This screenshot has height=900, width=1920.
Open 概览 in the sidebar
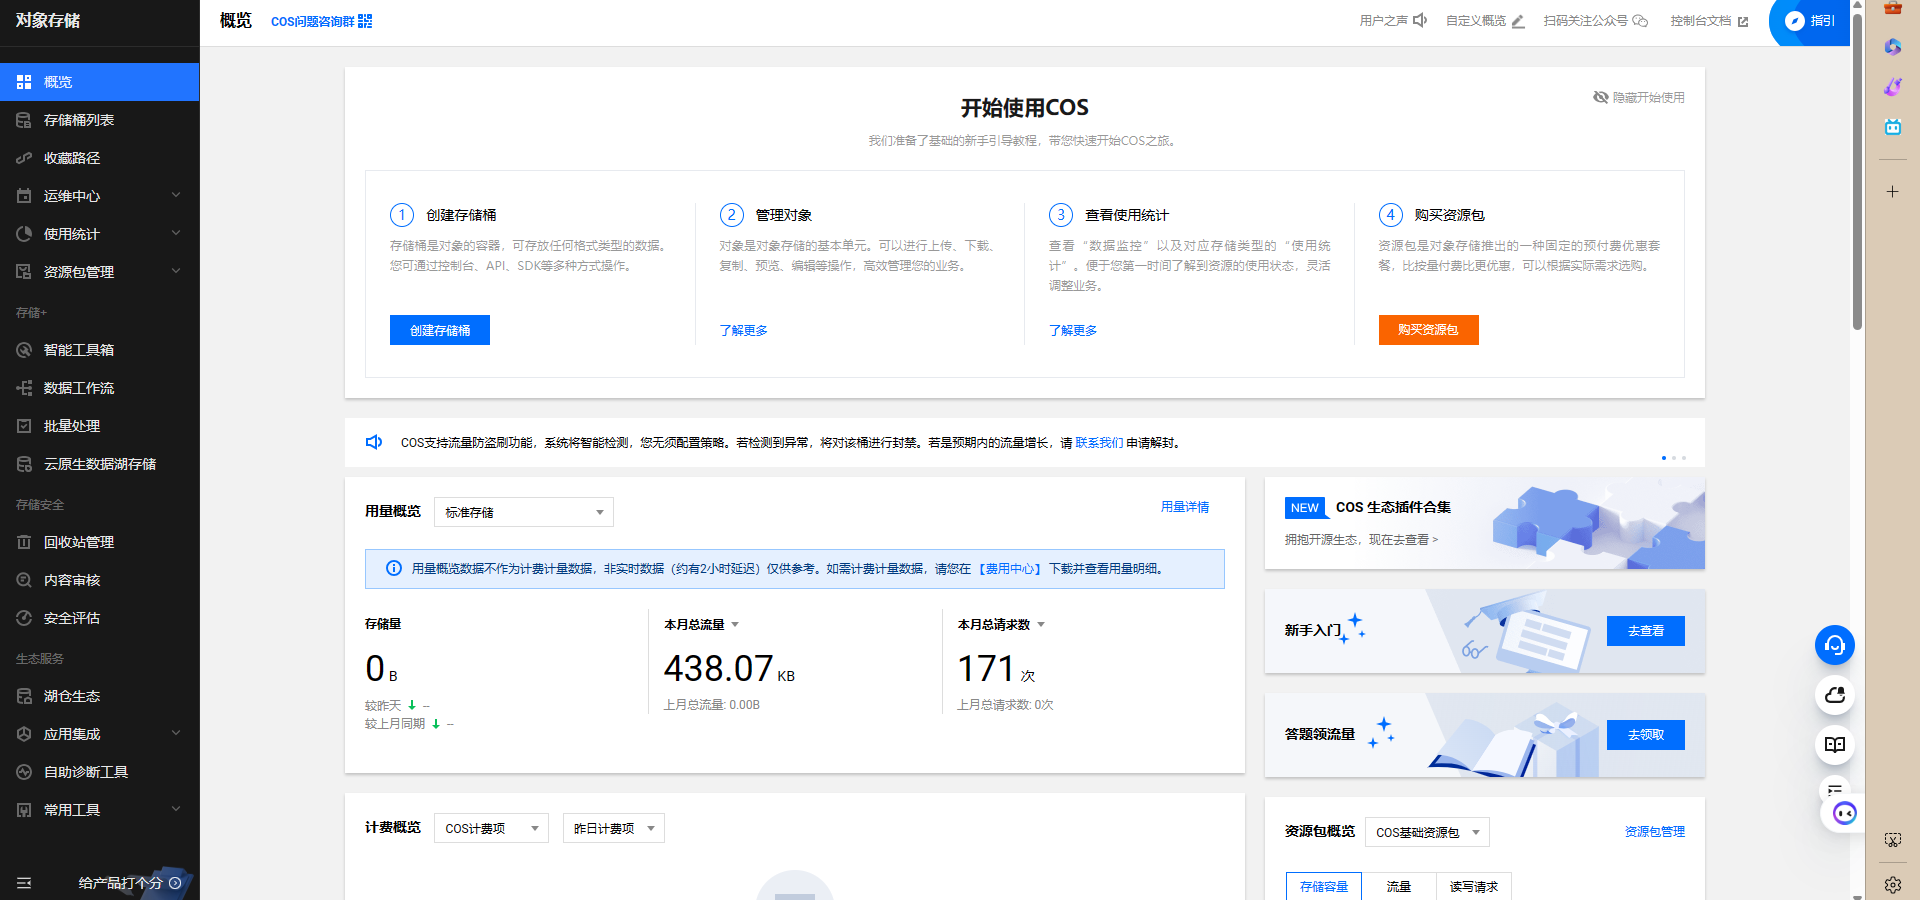(99, 82)
